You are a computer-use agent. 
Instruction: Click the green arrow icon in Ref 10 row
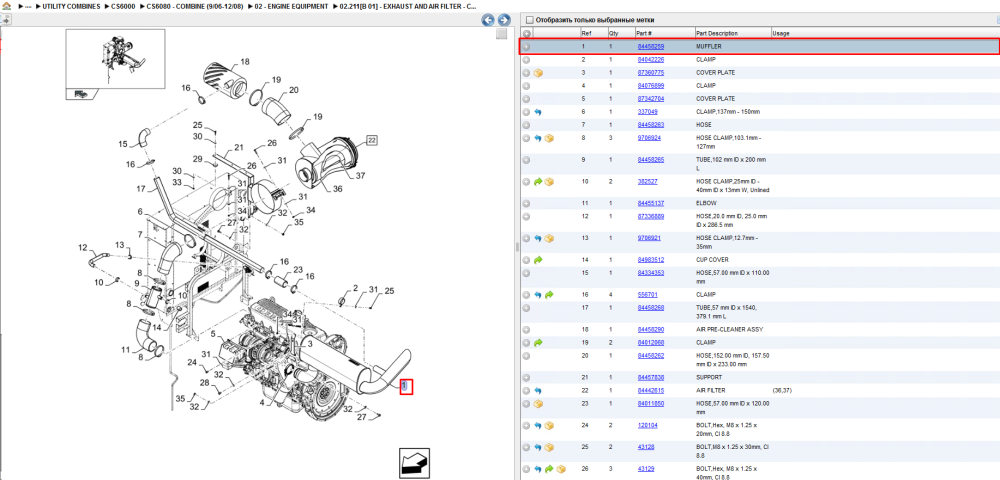[538, 182]
